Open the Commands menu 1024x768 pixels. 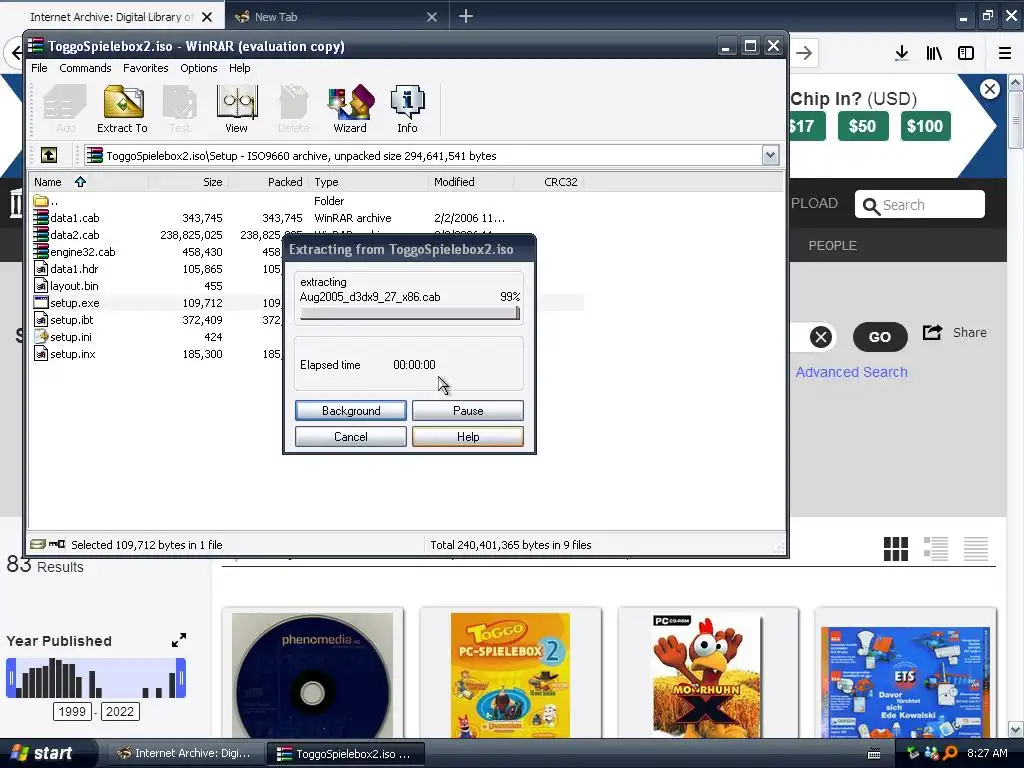click(x=85, y=68)
